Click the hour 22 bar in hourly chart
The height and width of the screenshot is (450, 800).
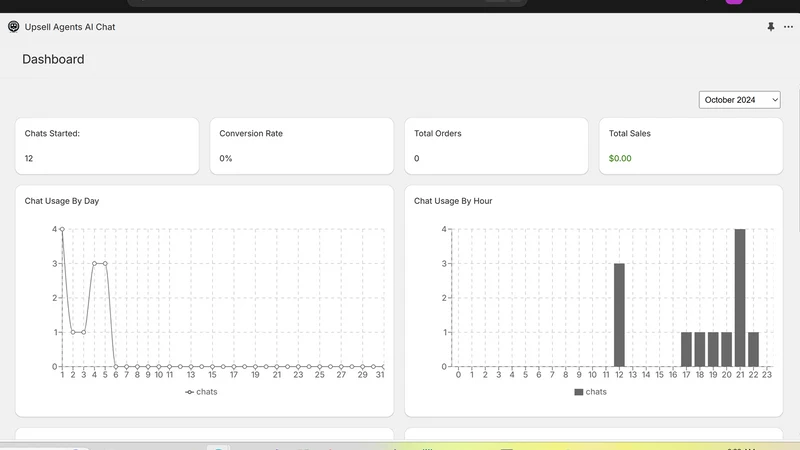(x=754, y=349)
